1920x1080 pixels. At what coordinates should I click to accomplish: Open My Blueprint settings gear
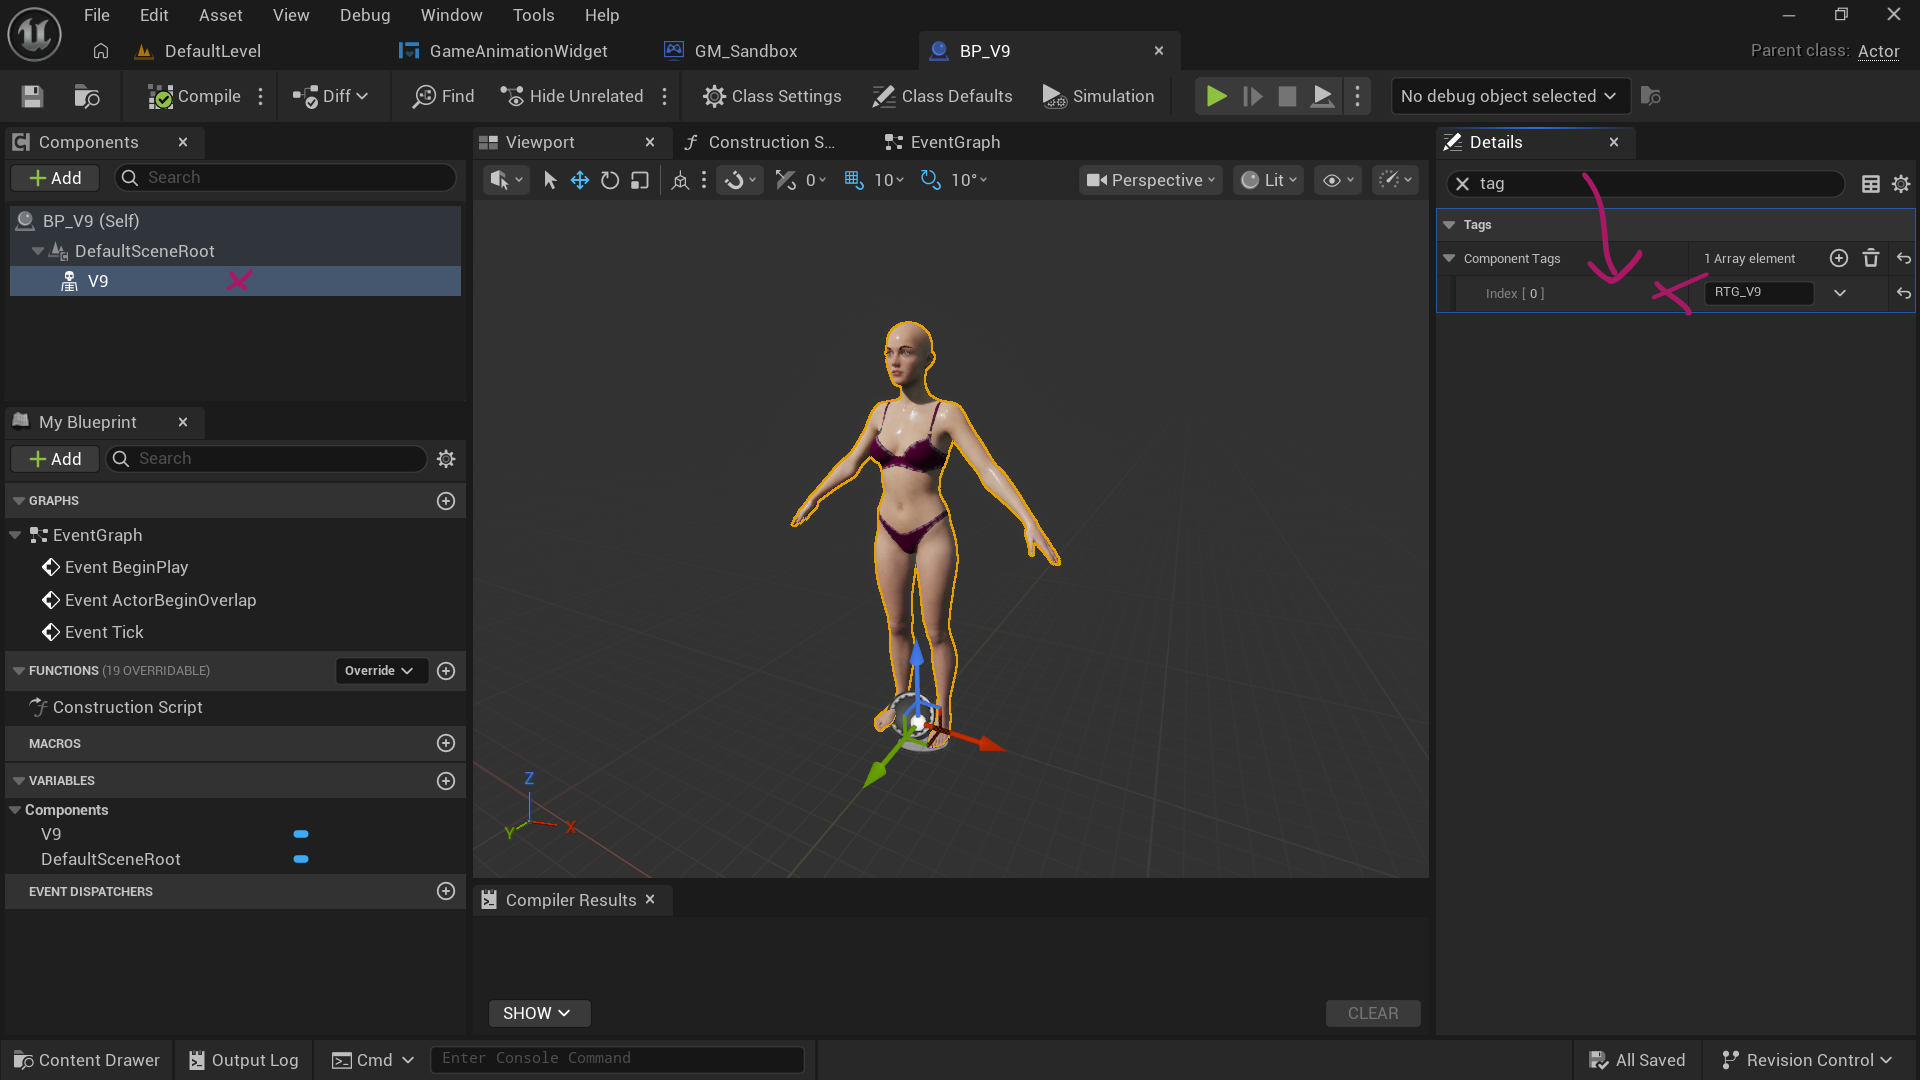[446, 459]
